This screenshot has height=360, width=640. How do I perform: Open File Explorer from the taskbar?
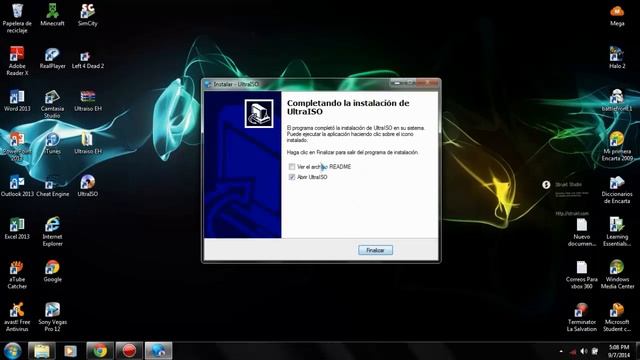(x=42, y=351)
